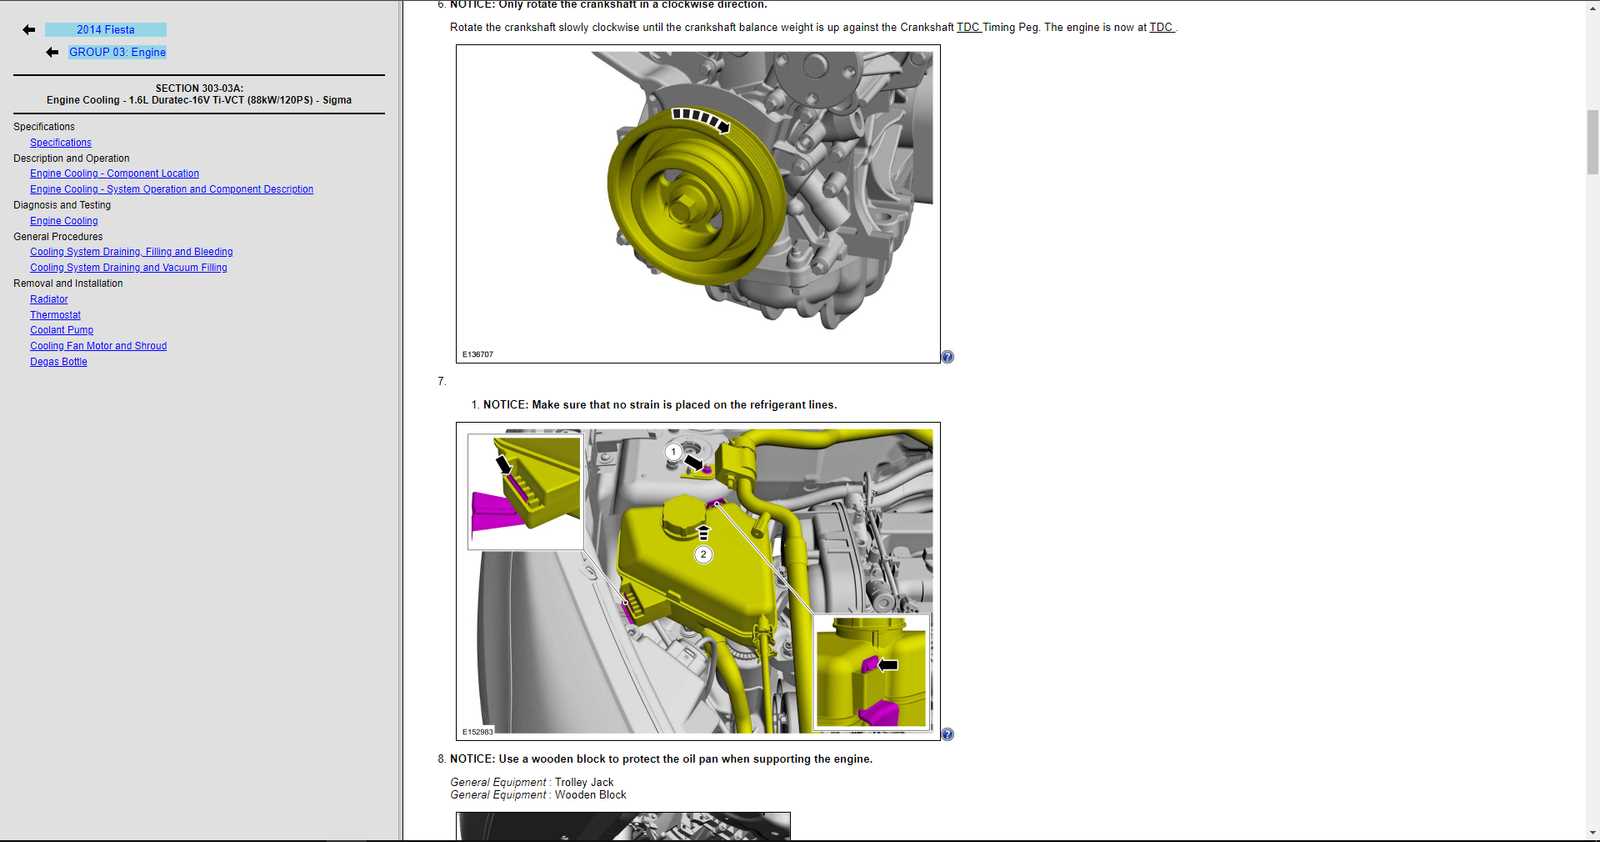The width and height of the screenshot is (1600, 842).
Task: Open the Thermostat removal procedure
Action: point(55,315)
